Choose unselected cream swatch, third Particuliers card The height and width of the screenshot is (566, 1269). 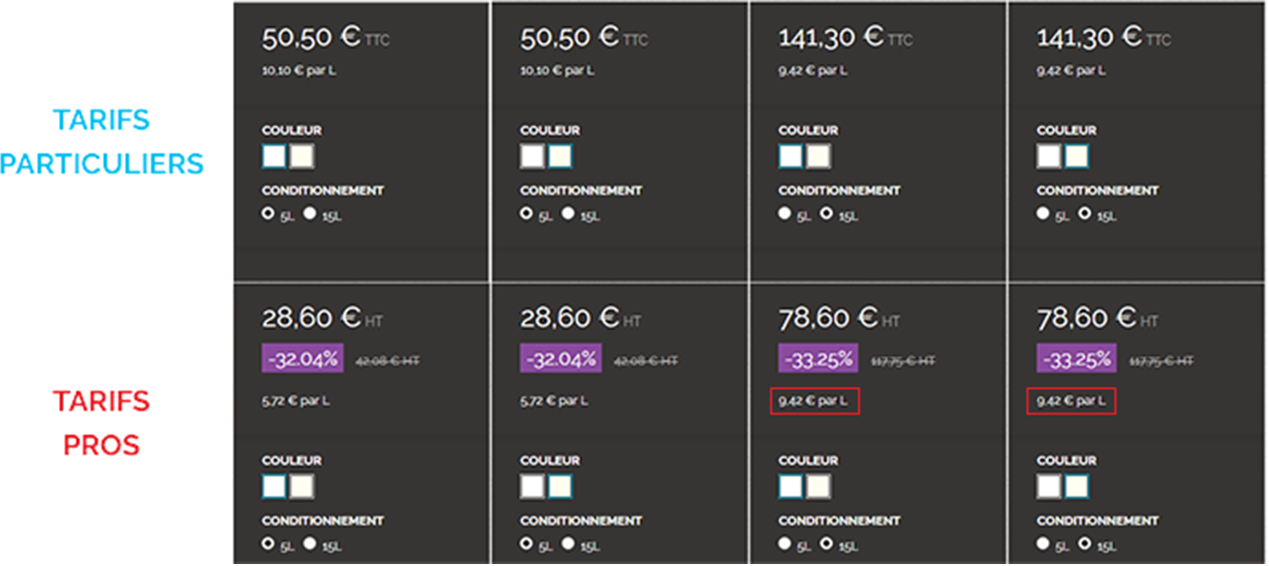[819, 156]
